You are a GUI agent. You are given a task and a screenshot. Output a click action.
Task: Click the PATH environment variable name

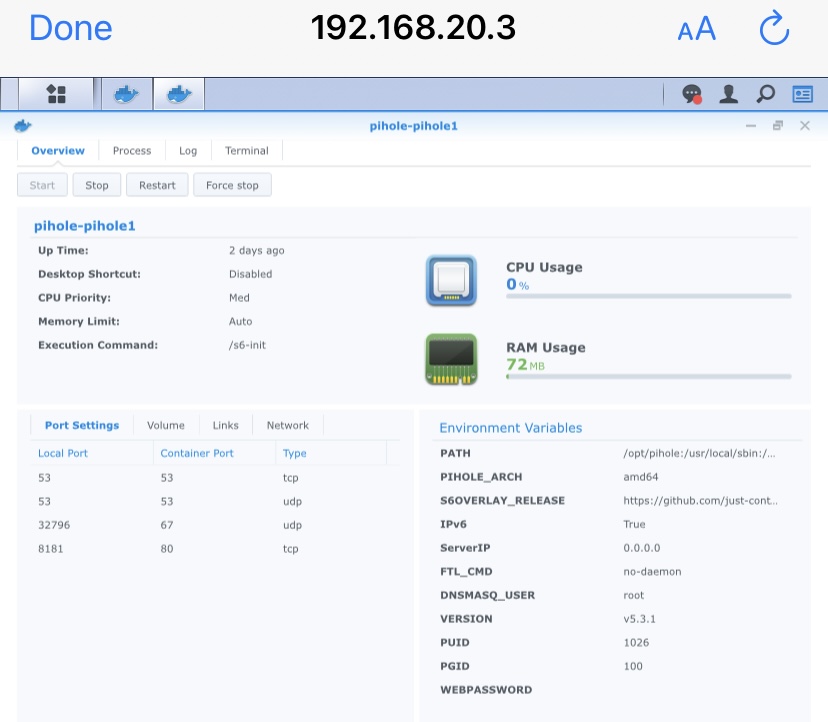(x=455, y=453)
